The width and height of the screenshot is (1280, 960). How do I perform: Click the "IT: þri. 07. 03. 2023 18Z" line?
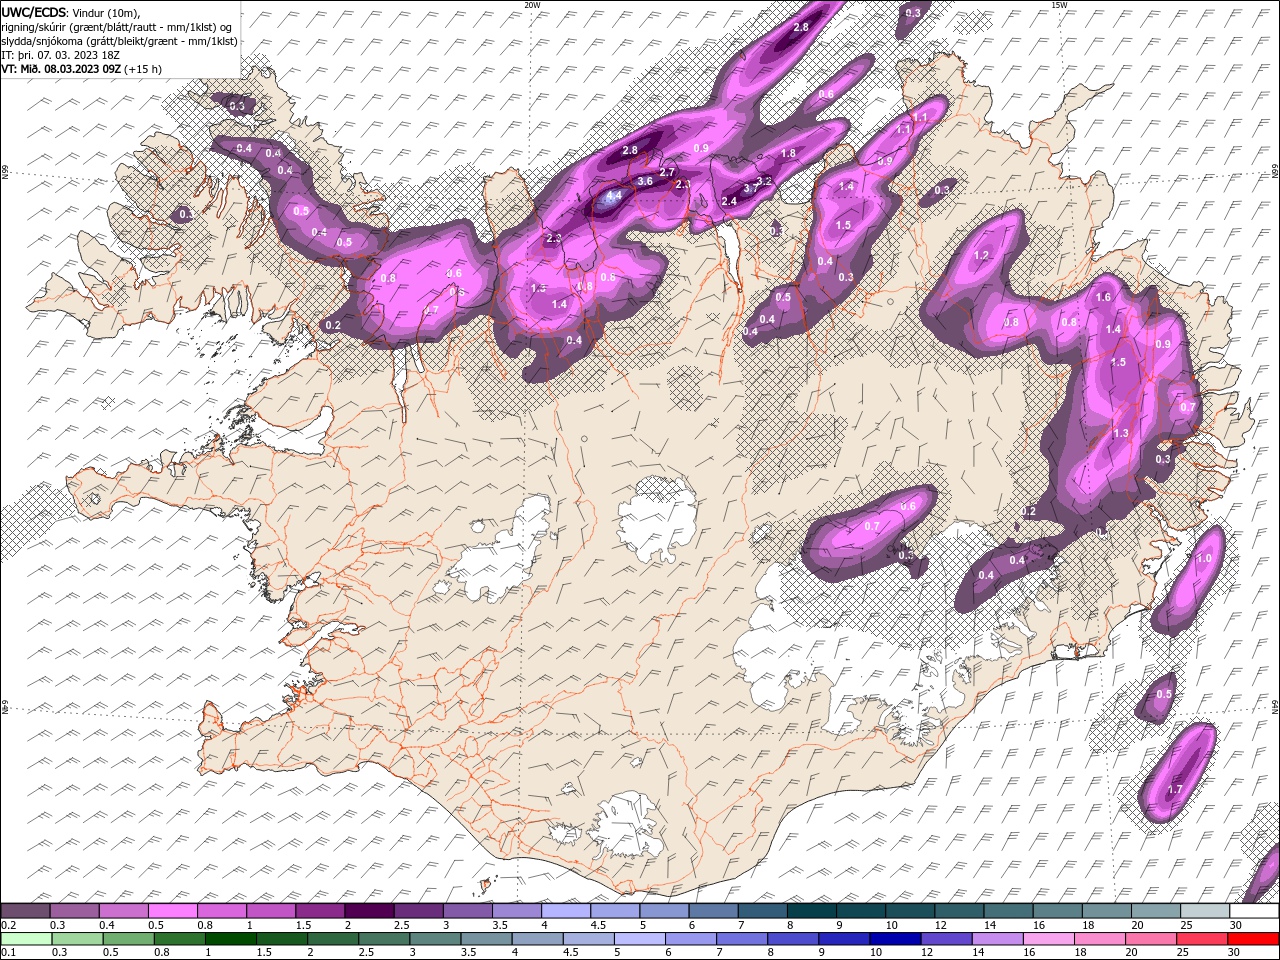tap(60, 55)
